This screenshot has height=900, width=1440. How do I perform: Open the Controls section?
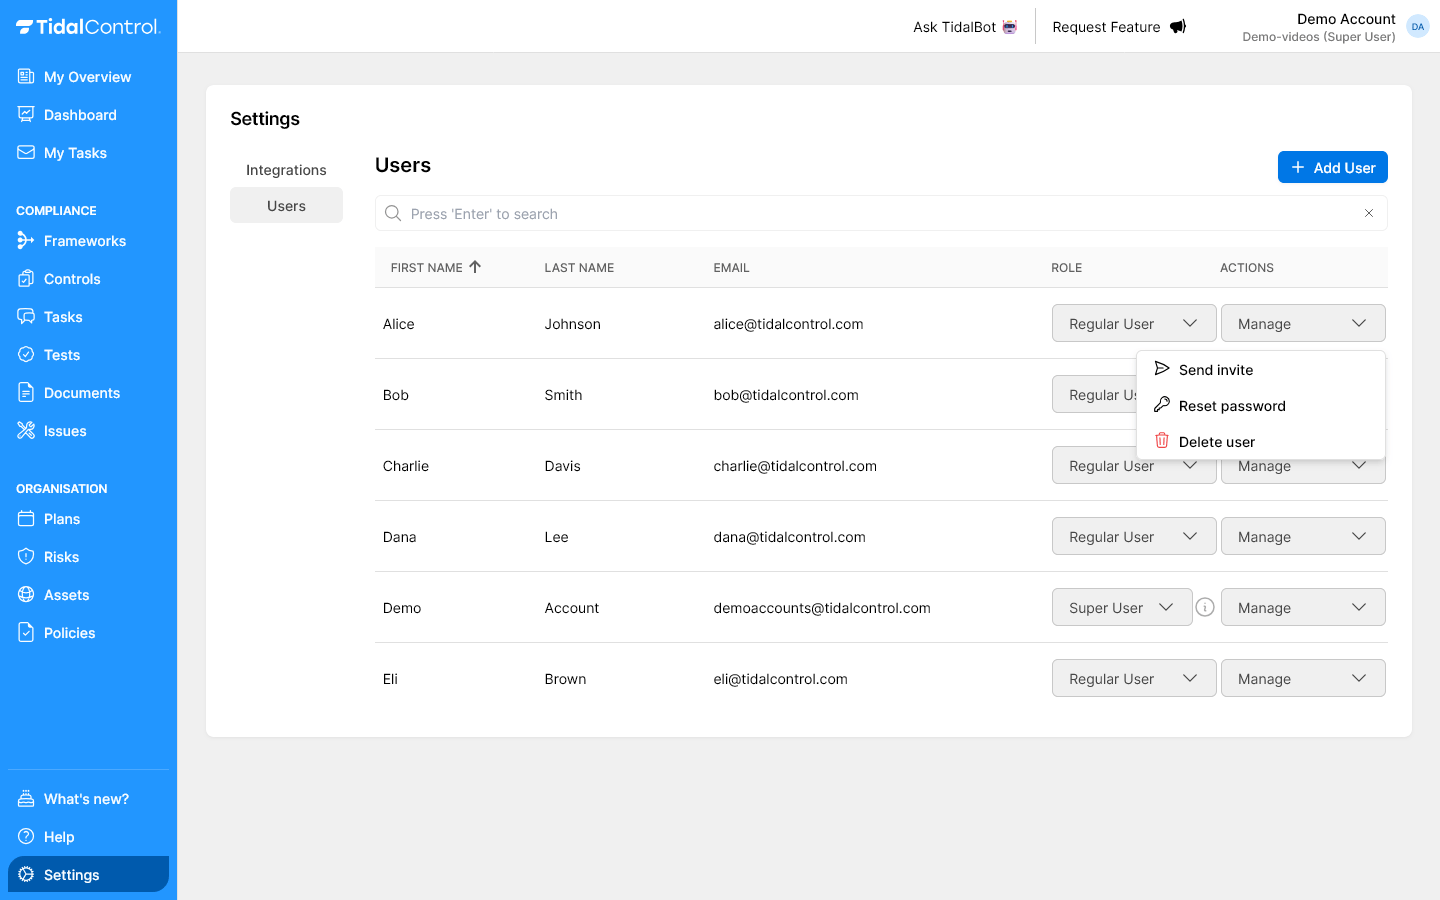coord(71,278)
